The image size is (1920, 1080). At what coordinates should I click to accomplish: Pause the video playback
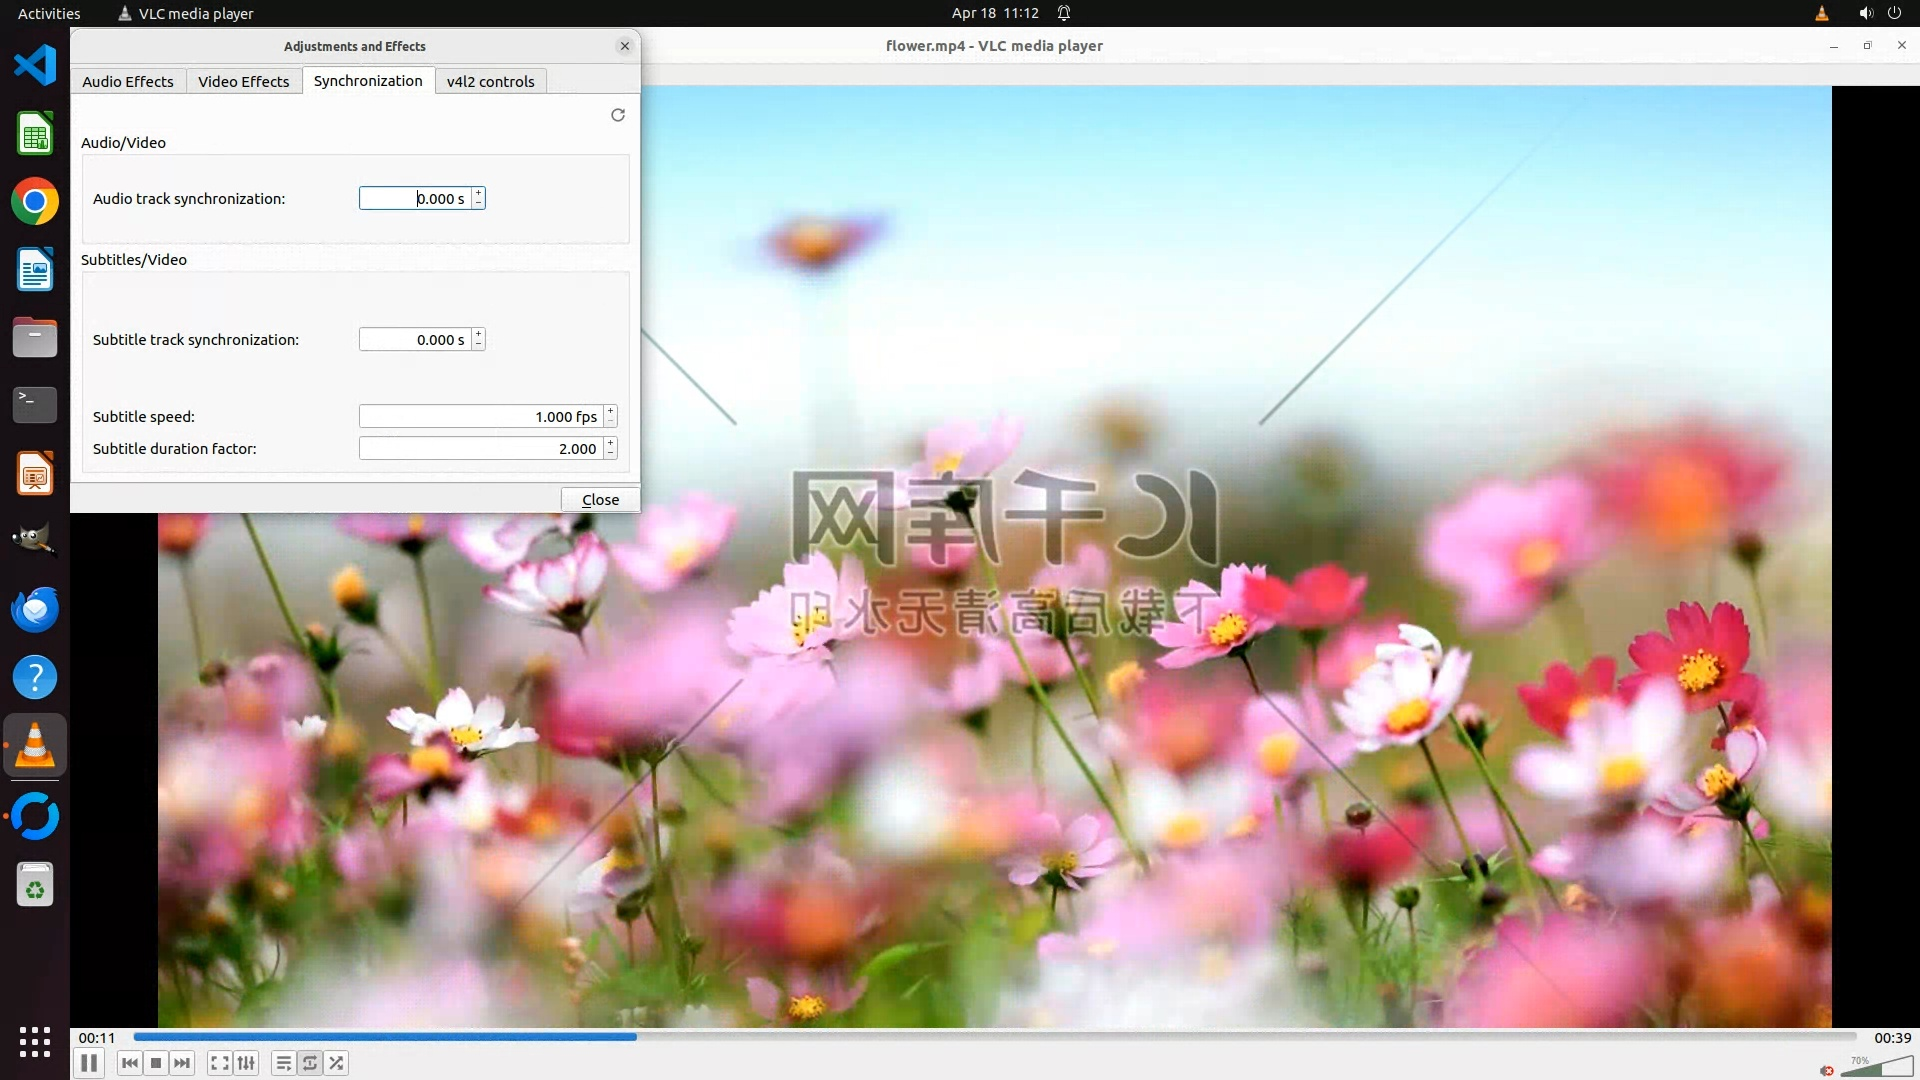[x=88, y=1063]
